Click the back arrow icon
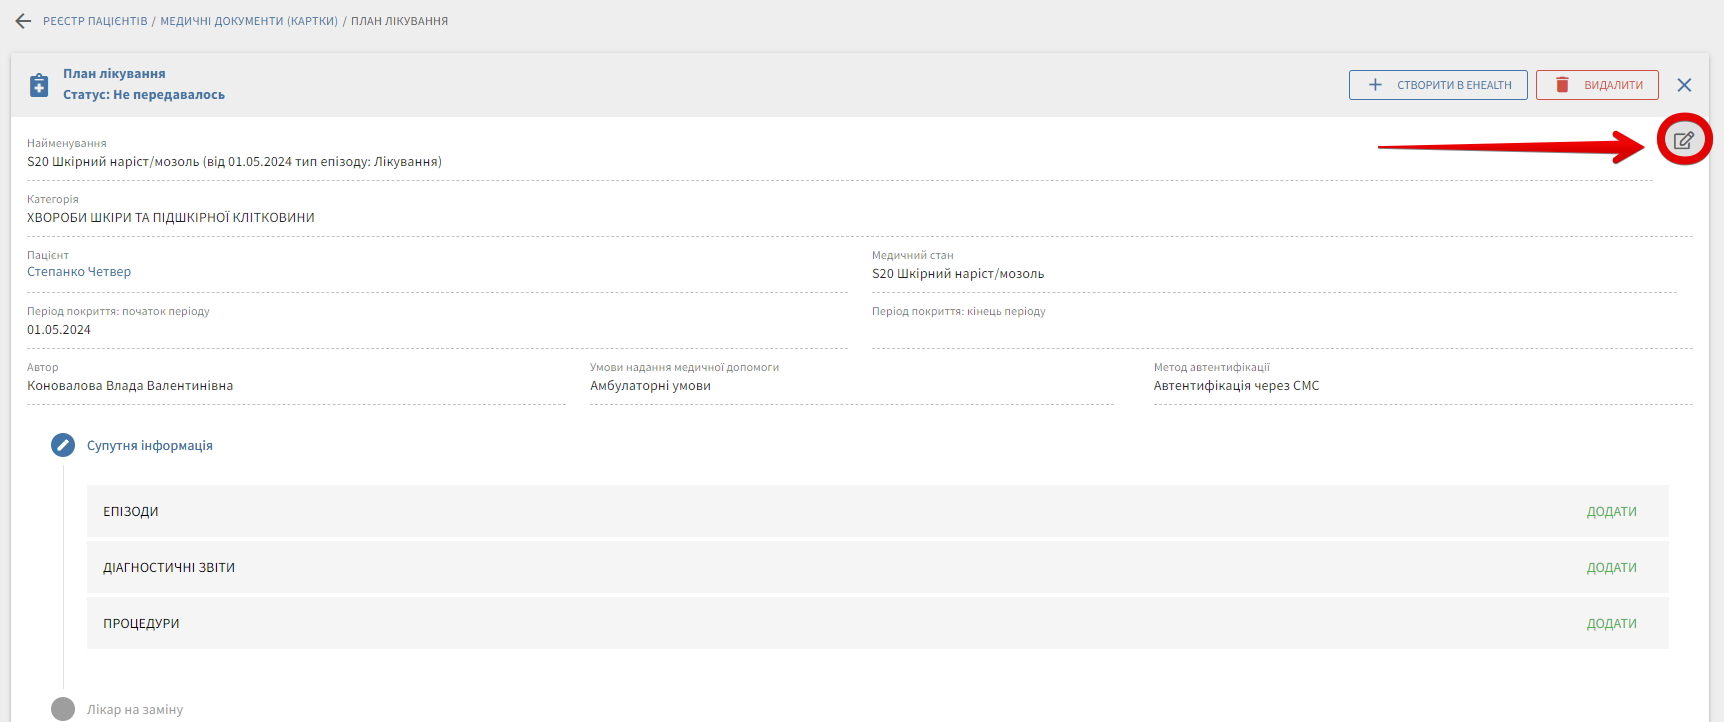Image resolution: width=1724 pixels, height=722 pixels. (23, 21)
